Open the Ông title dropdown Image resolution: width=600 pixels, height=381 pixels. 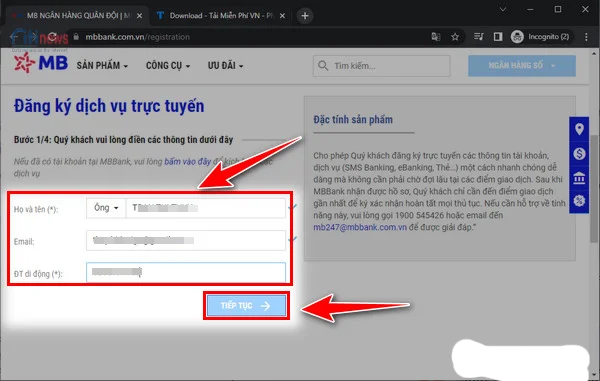(x=106, y=208)
